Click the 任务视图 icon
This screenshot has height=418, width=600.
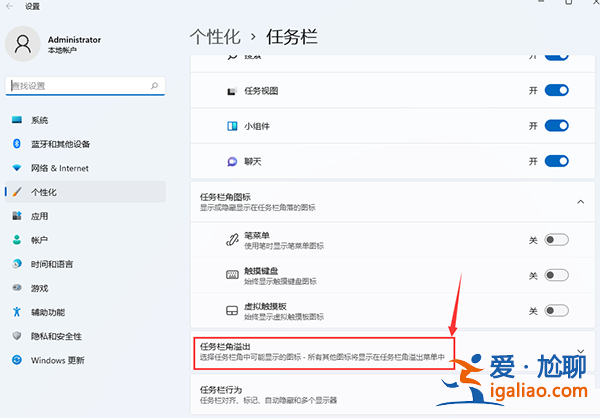232,91
